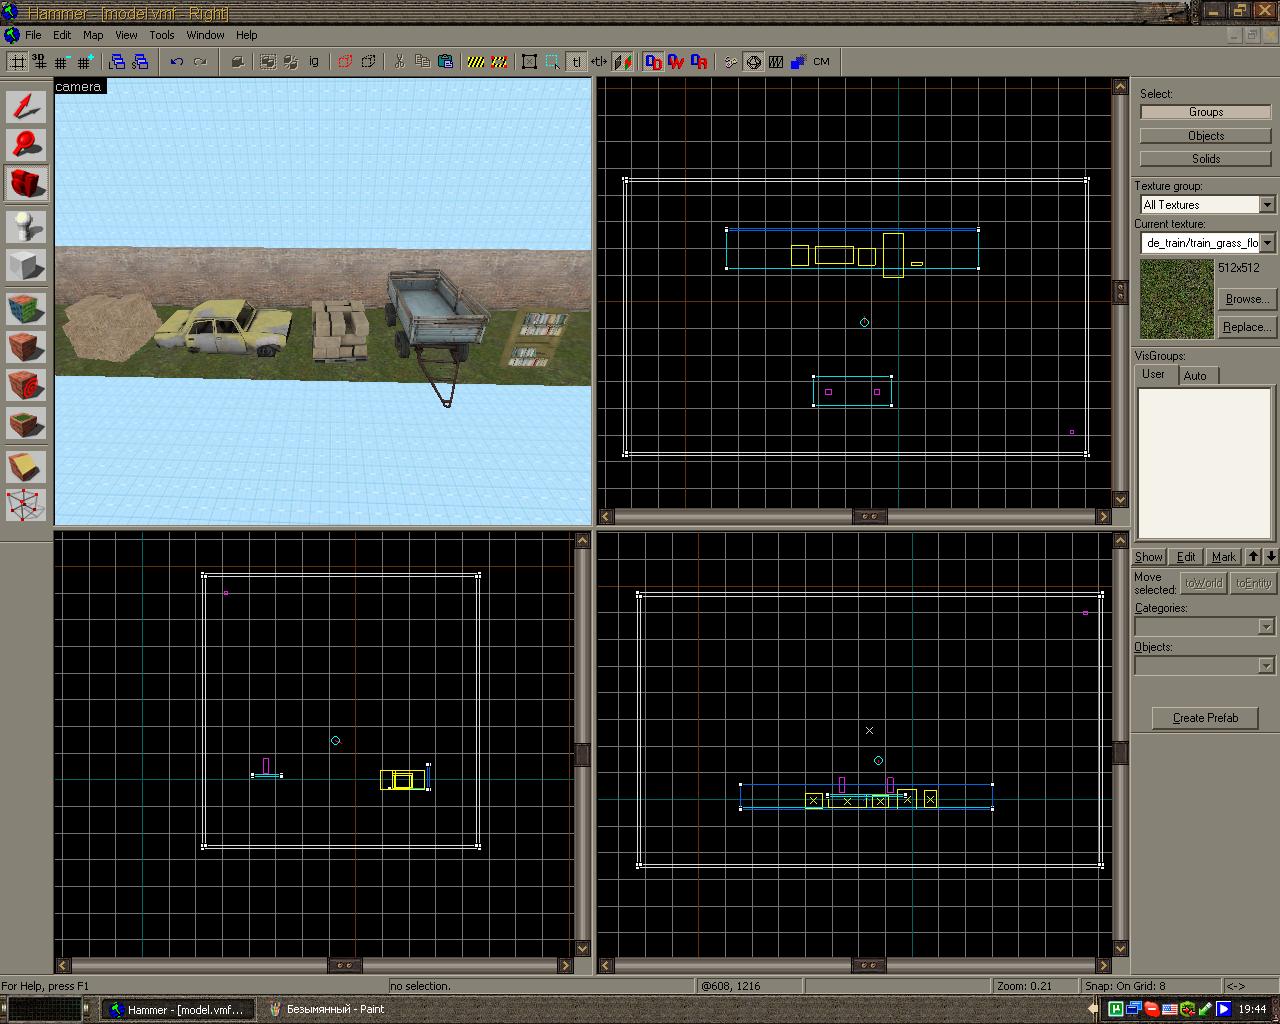Choose the red Camera tool
This screenshot has width=1280, height=1024.
pyautogui.click(x=26, y=183)
